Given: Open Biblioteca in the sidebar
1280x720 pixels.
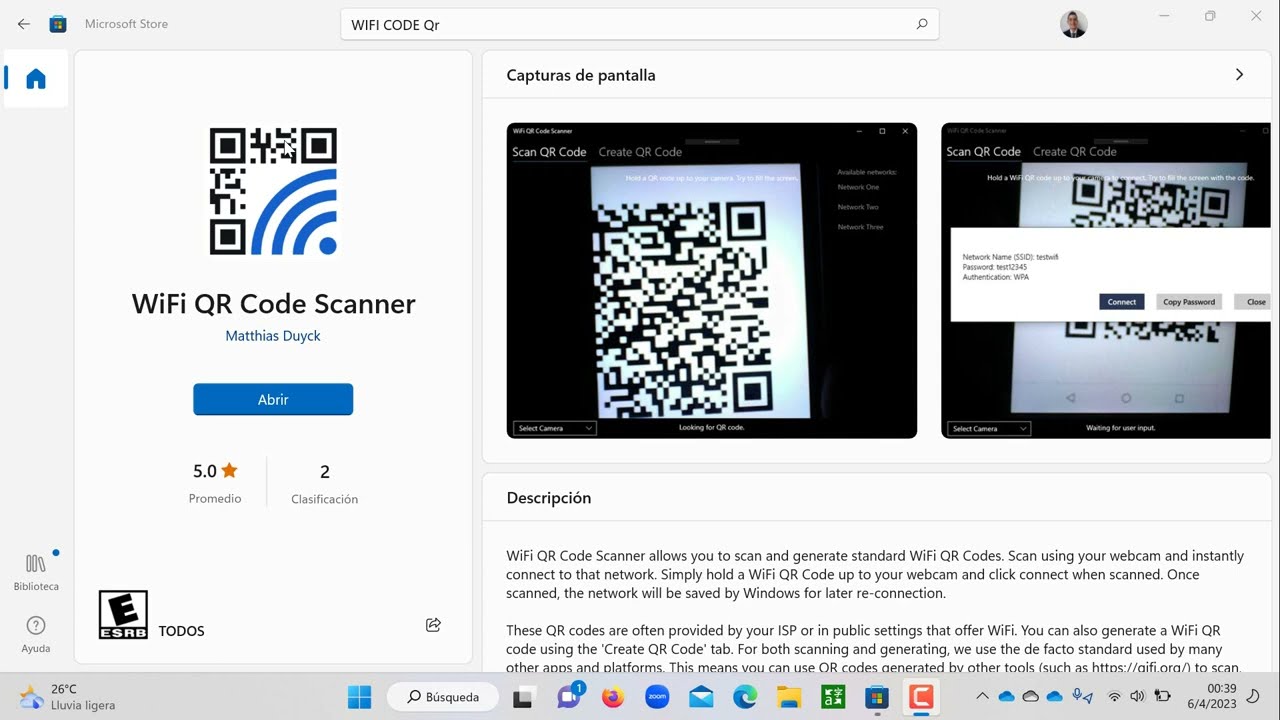Looking at the screenshot, I should point(36,572).
